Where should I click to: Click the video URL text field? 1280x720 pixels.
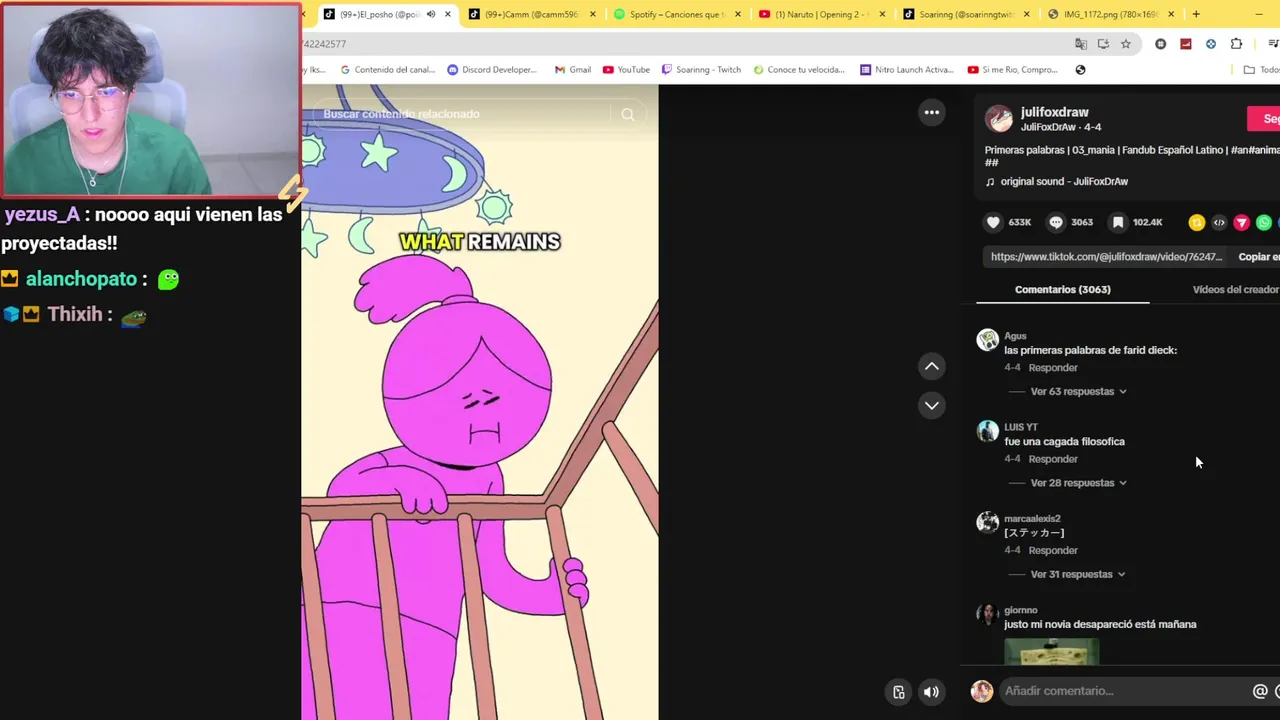[x=1106, y=257]
